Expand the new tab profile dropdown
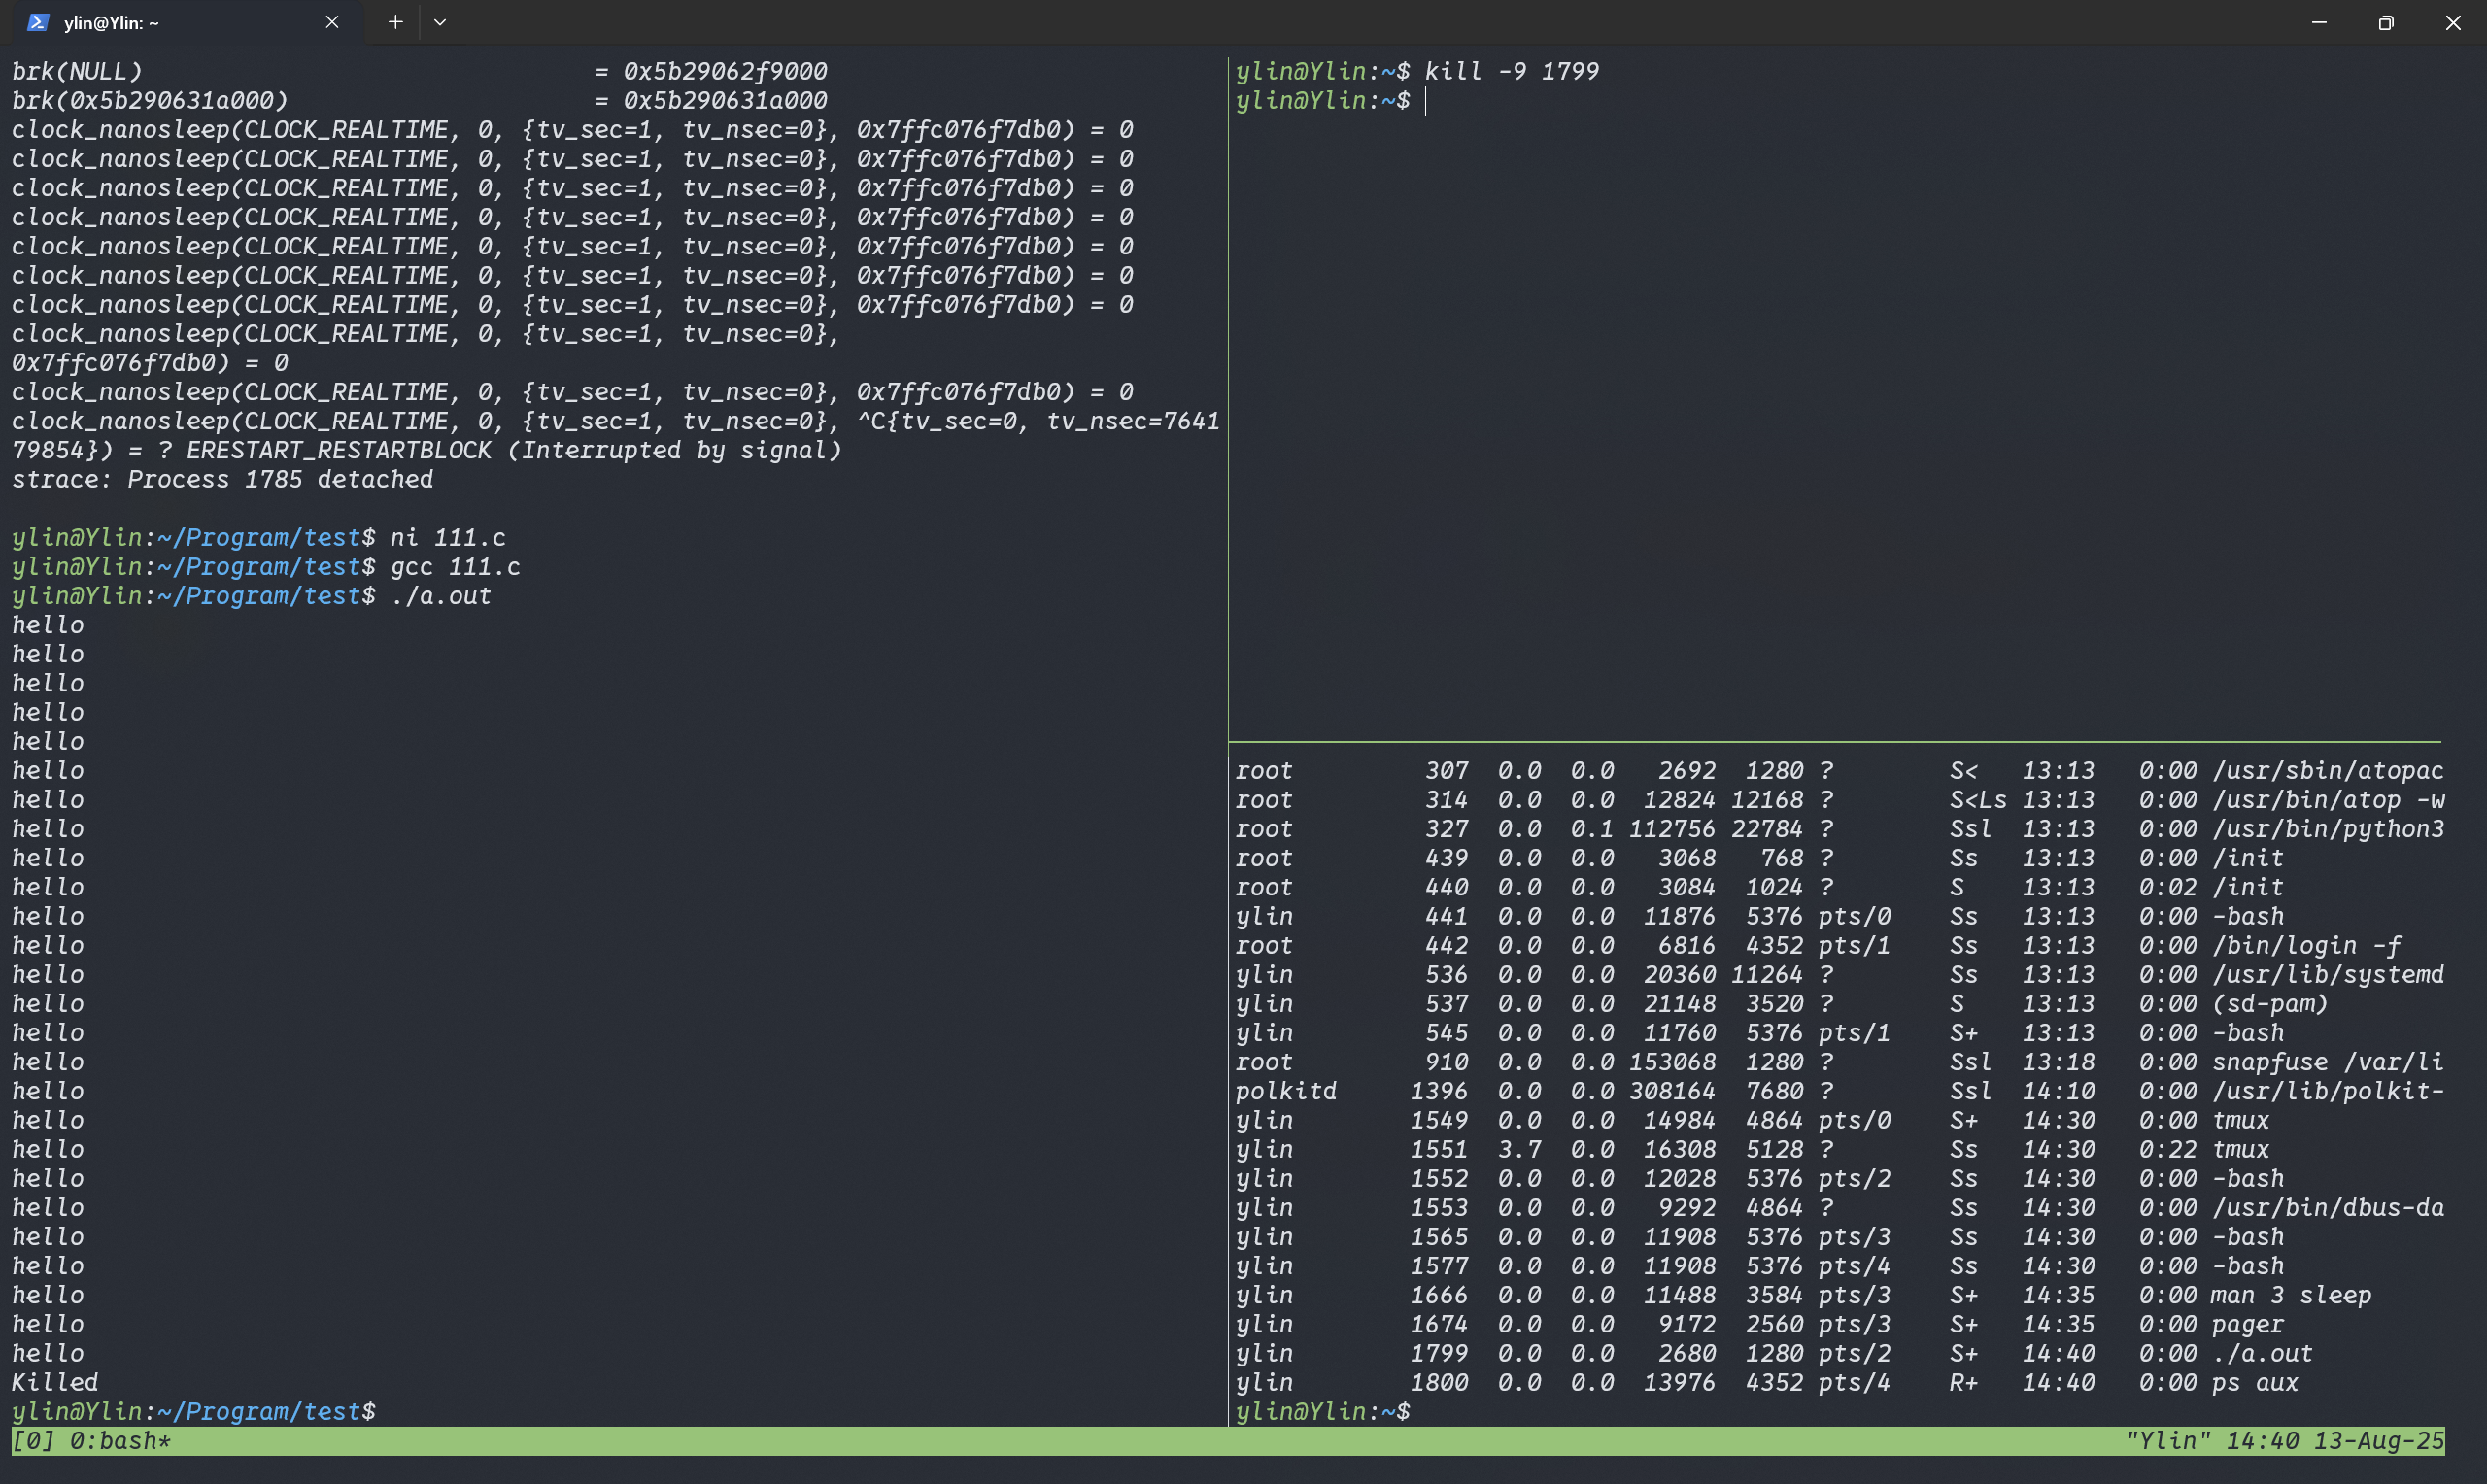Viewport: 2487px width, 1484px height. click(x=440, y=22)
